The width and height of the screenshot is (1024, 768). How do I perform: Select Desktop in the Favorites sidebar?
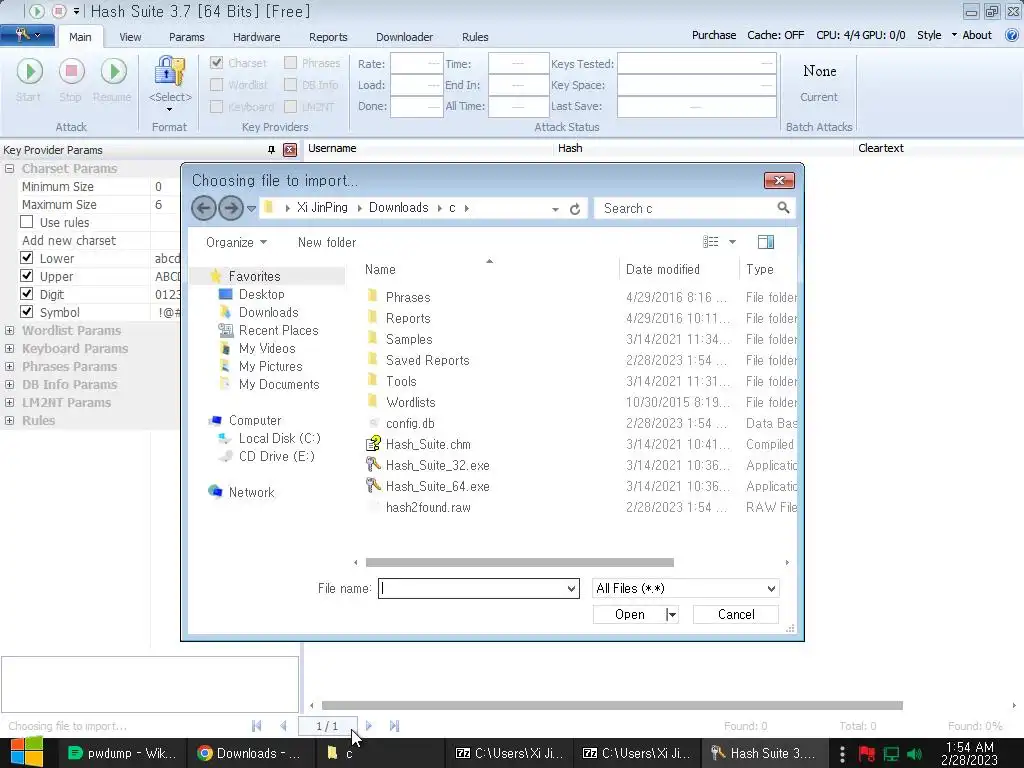click(x=261, y=295)
